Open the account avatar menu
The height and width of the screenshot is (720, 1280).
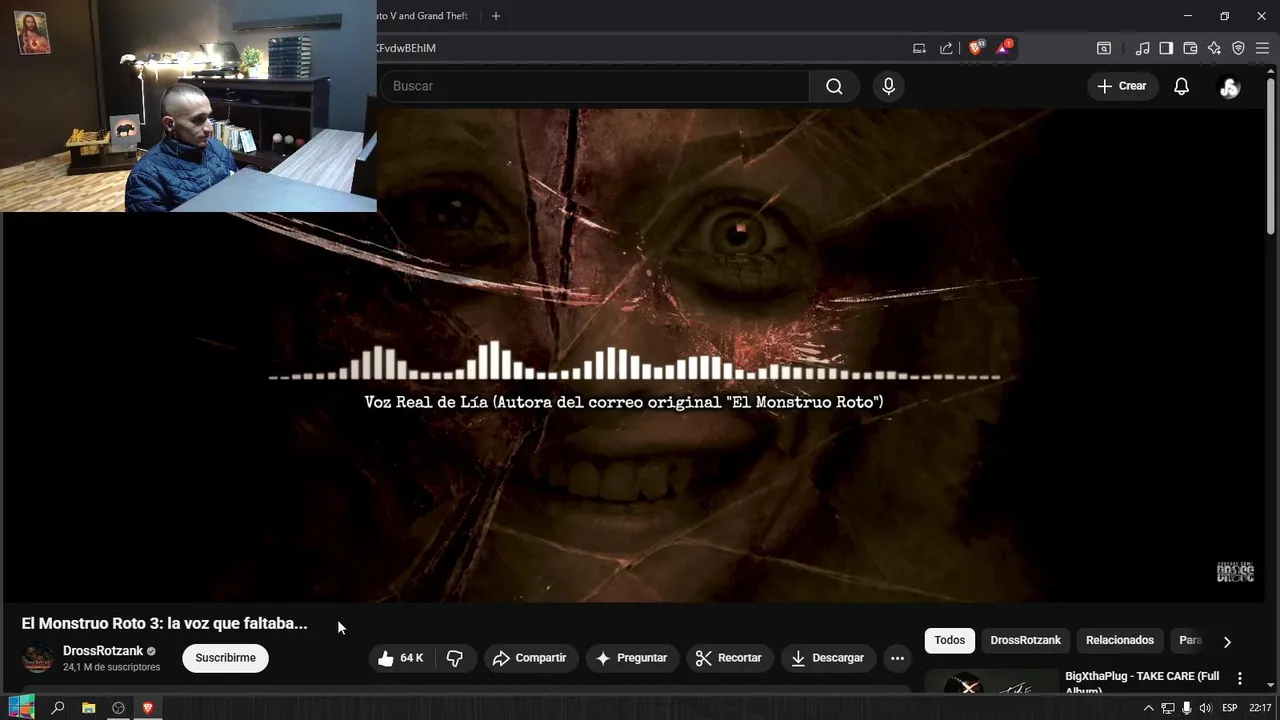[1229, 87]
